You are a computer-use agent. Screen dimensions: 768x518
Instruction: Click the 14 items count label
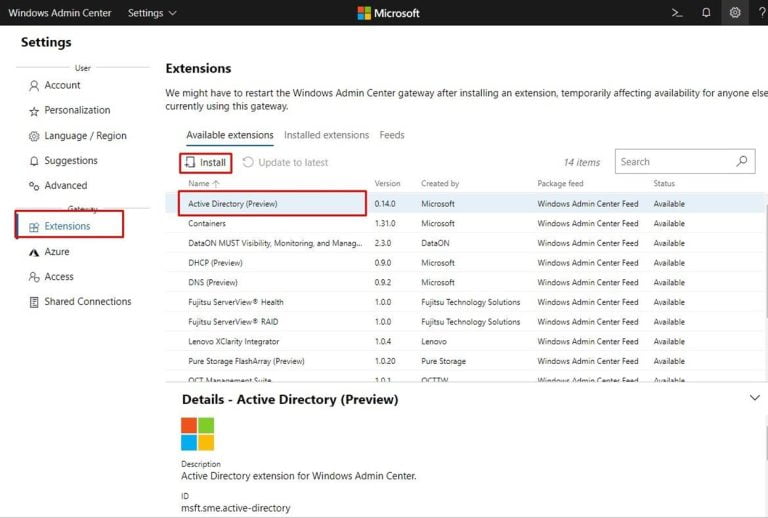click(x=581, y=163)
